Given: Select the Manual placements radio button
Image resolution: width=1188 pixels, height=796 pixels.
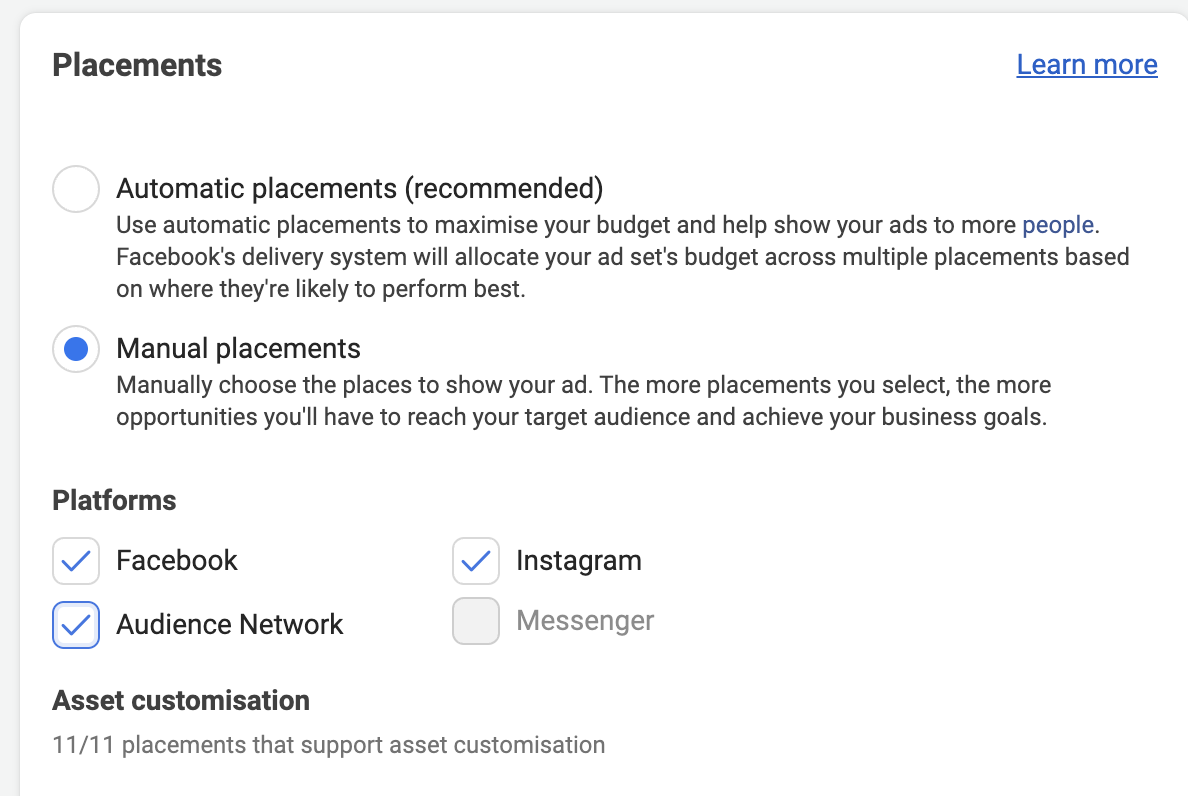Looking at the screenshot, I should pyautogui.click(x=76, y=349).
